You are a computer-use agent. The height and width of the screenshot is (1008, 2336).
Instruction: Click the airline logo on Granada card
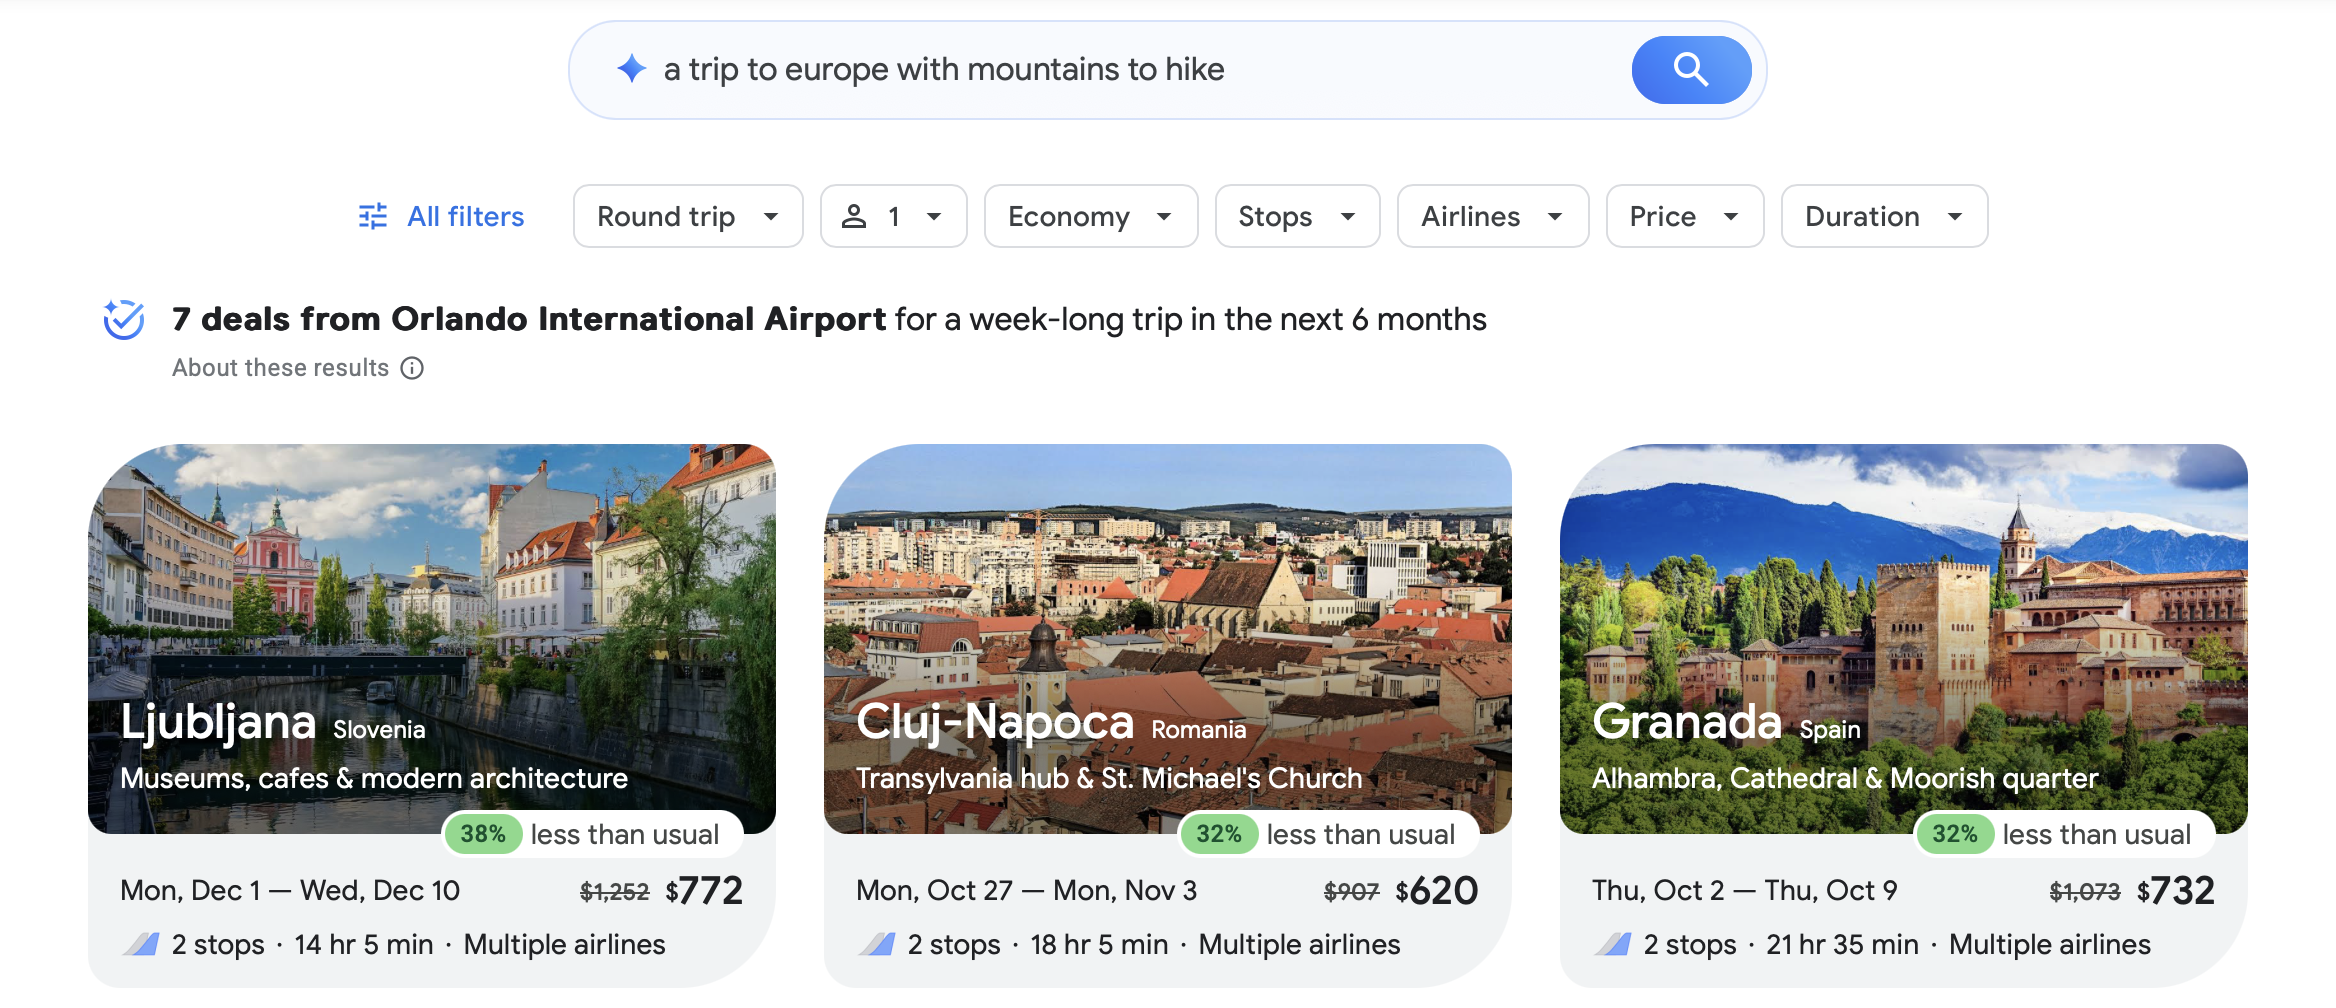point(1613,944)
